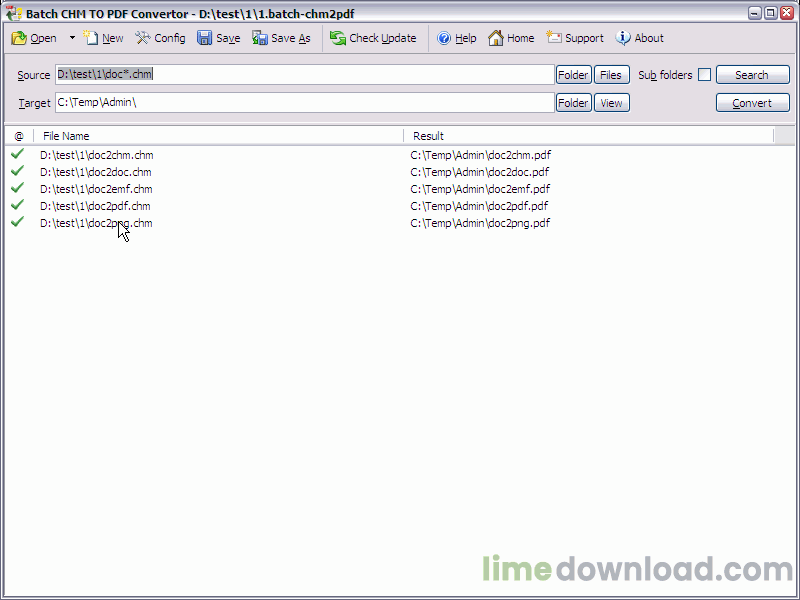The height and width of the screenshot is (600, 800).
Task: Expand the Open button dropdown arrow
Action: 72,38
